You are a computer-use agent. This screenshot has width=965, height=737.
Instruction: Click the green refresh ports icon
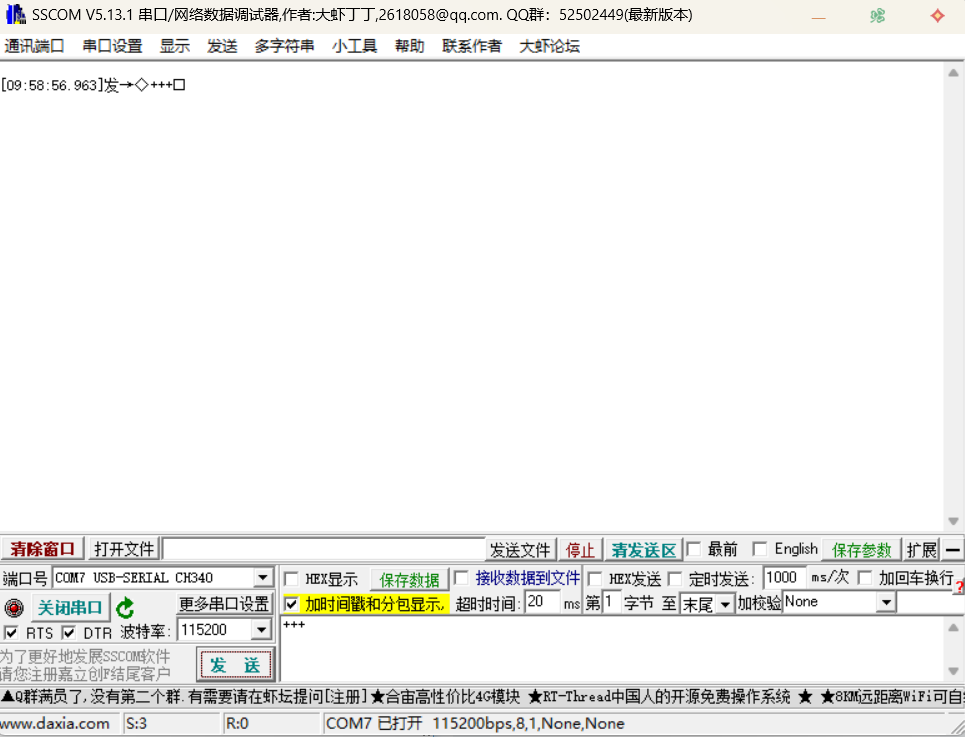[x=125, y=608]
